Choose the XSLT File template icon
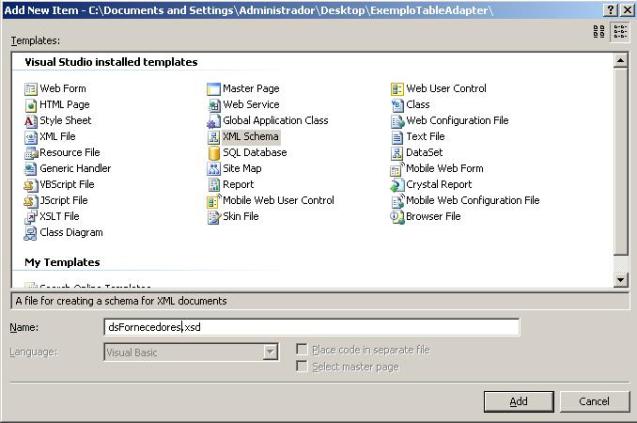637x423 pixels. pyautogui.click(x=30, y=217)
